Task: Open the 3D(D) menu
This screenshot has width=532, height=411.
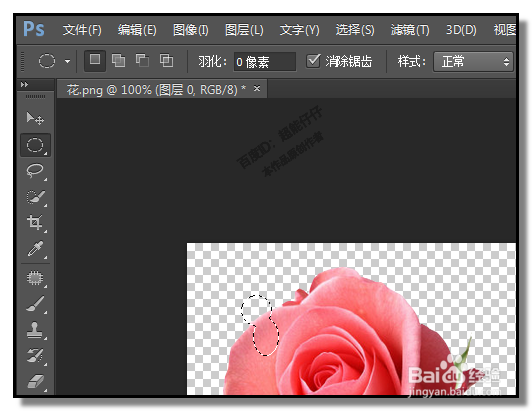Action: click(461, 30)
